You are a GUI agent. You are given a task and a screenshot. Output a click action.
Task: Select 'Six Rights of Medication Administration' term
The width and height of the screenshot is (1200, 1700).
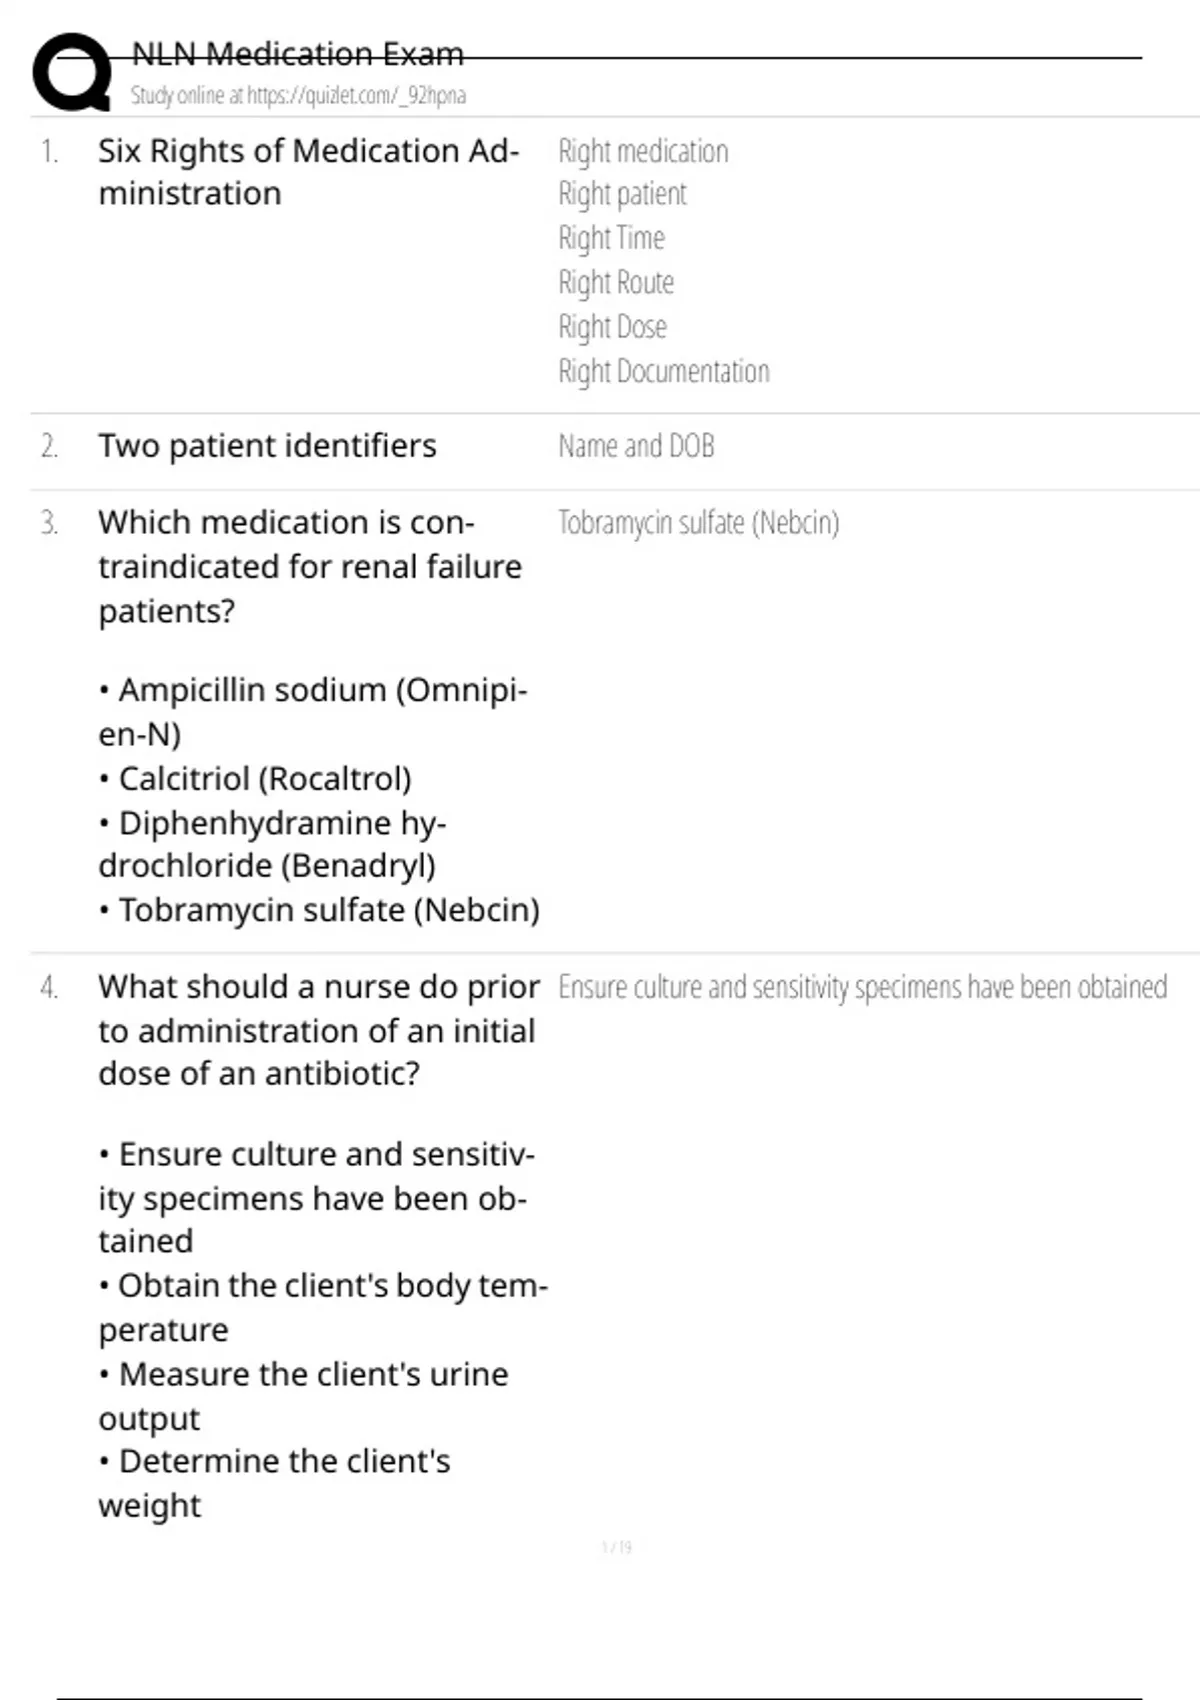click(308, 172)
